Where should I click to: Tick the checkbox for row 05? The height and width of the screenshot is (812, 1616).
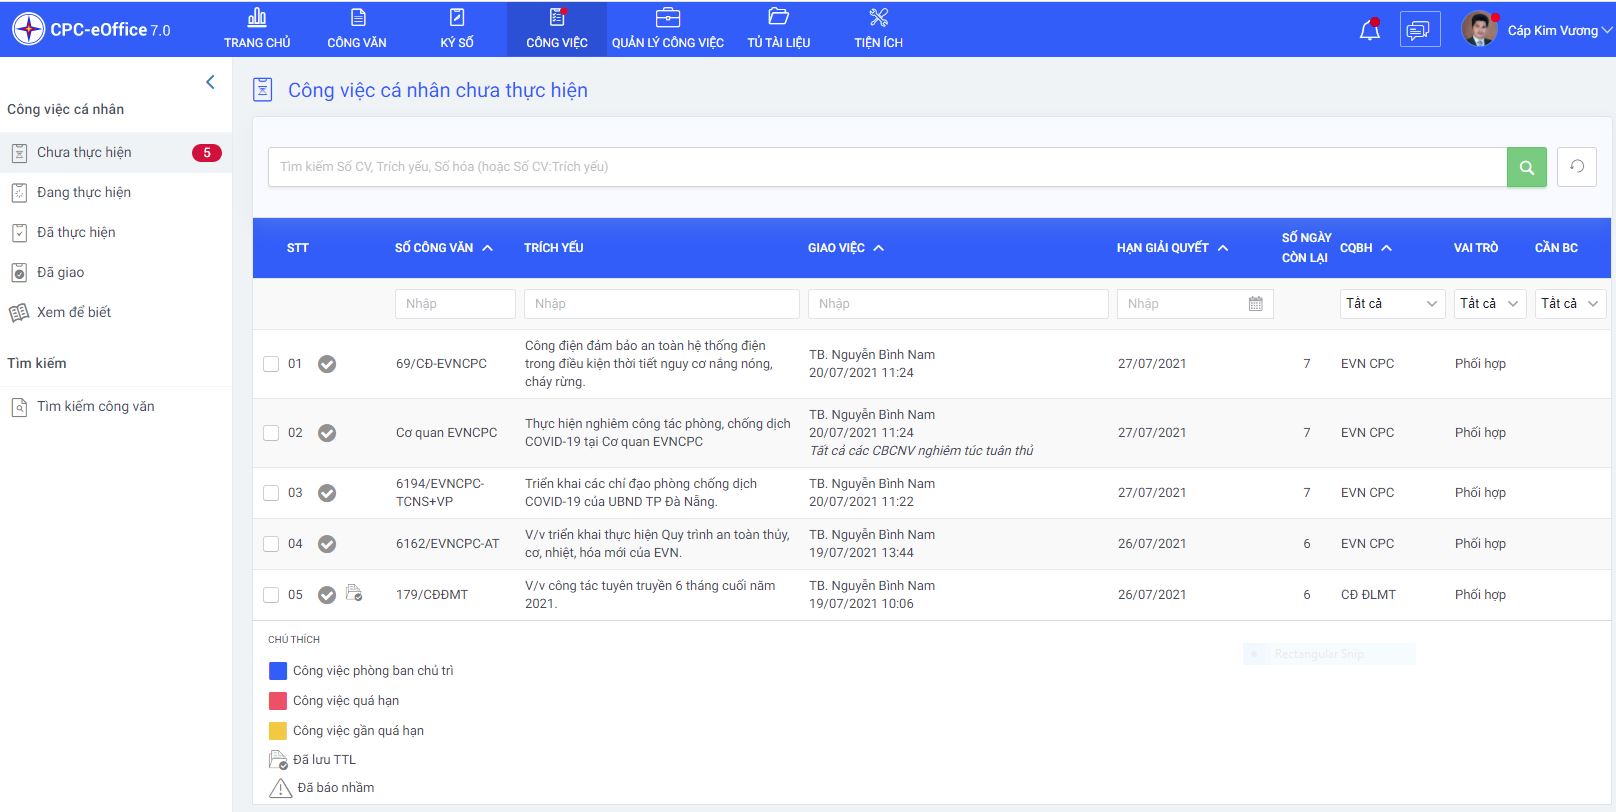pyautogui.click(x=271, y=595)
